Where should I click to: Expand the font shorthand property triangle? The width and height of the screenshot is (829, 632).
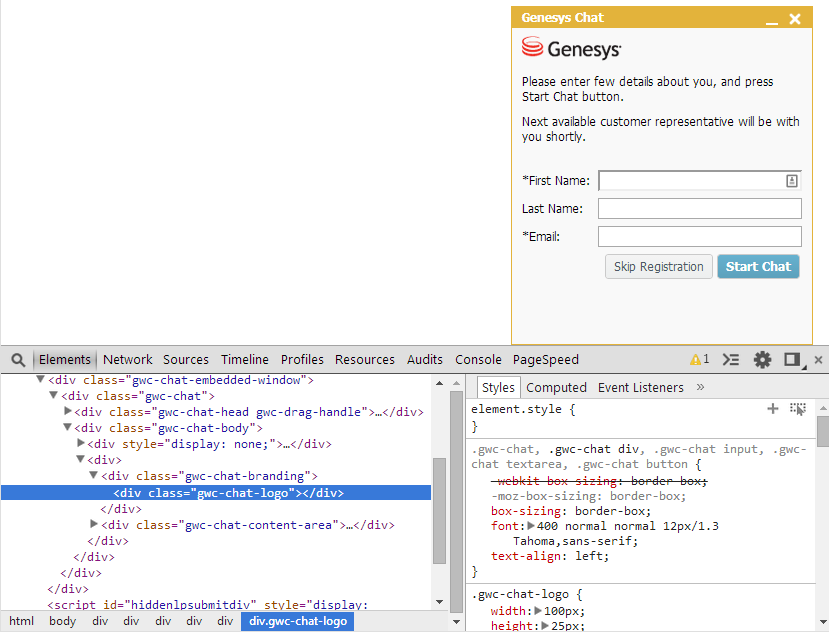[x=531, y=526]
